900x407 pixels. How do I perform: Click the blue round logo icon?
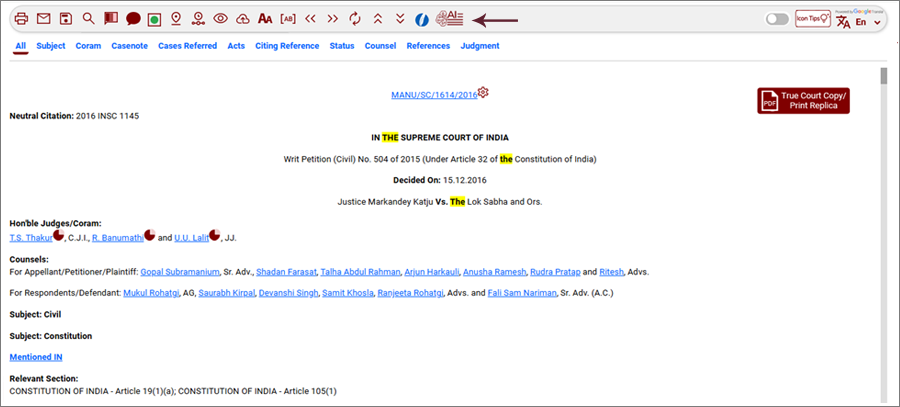click(422, 20)
